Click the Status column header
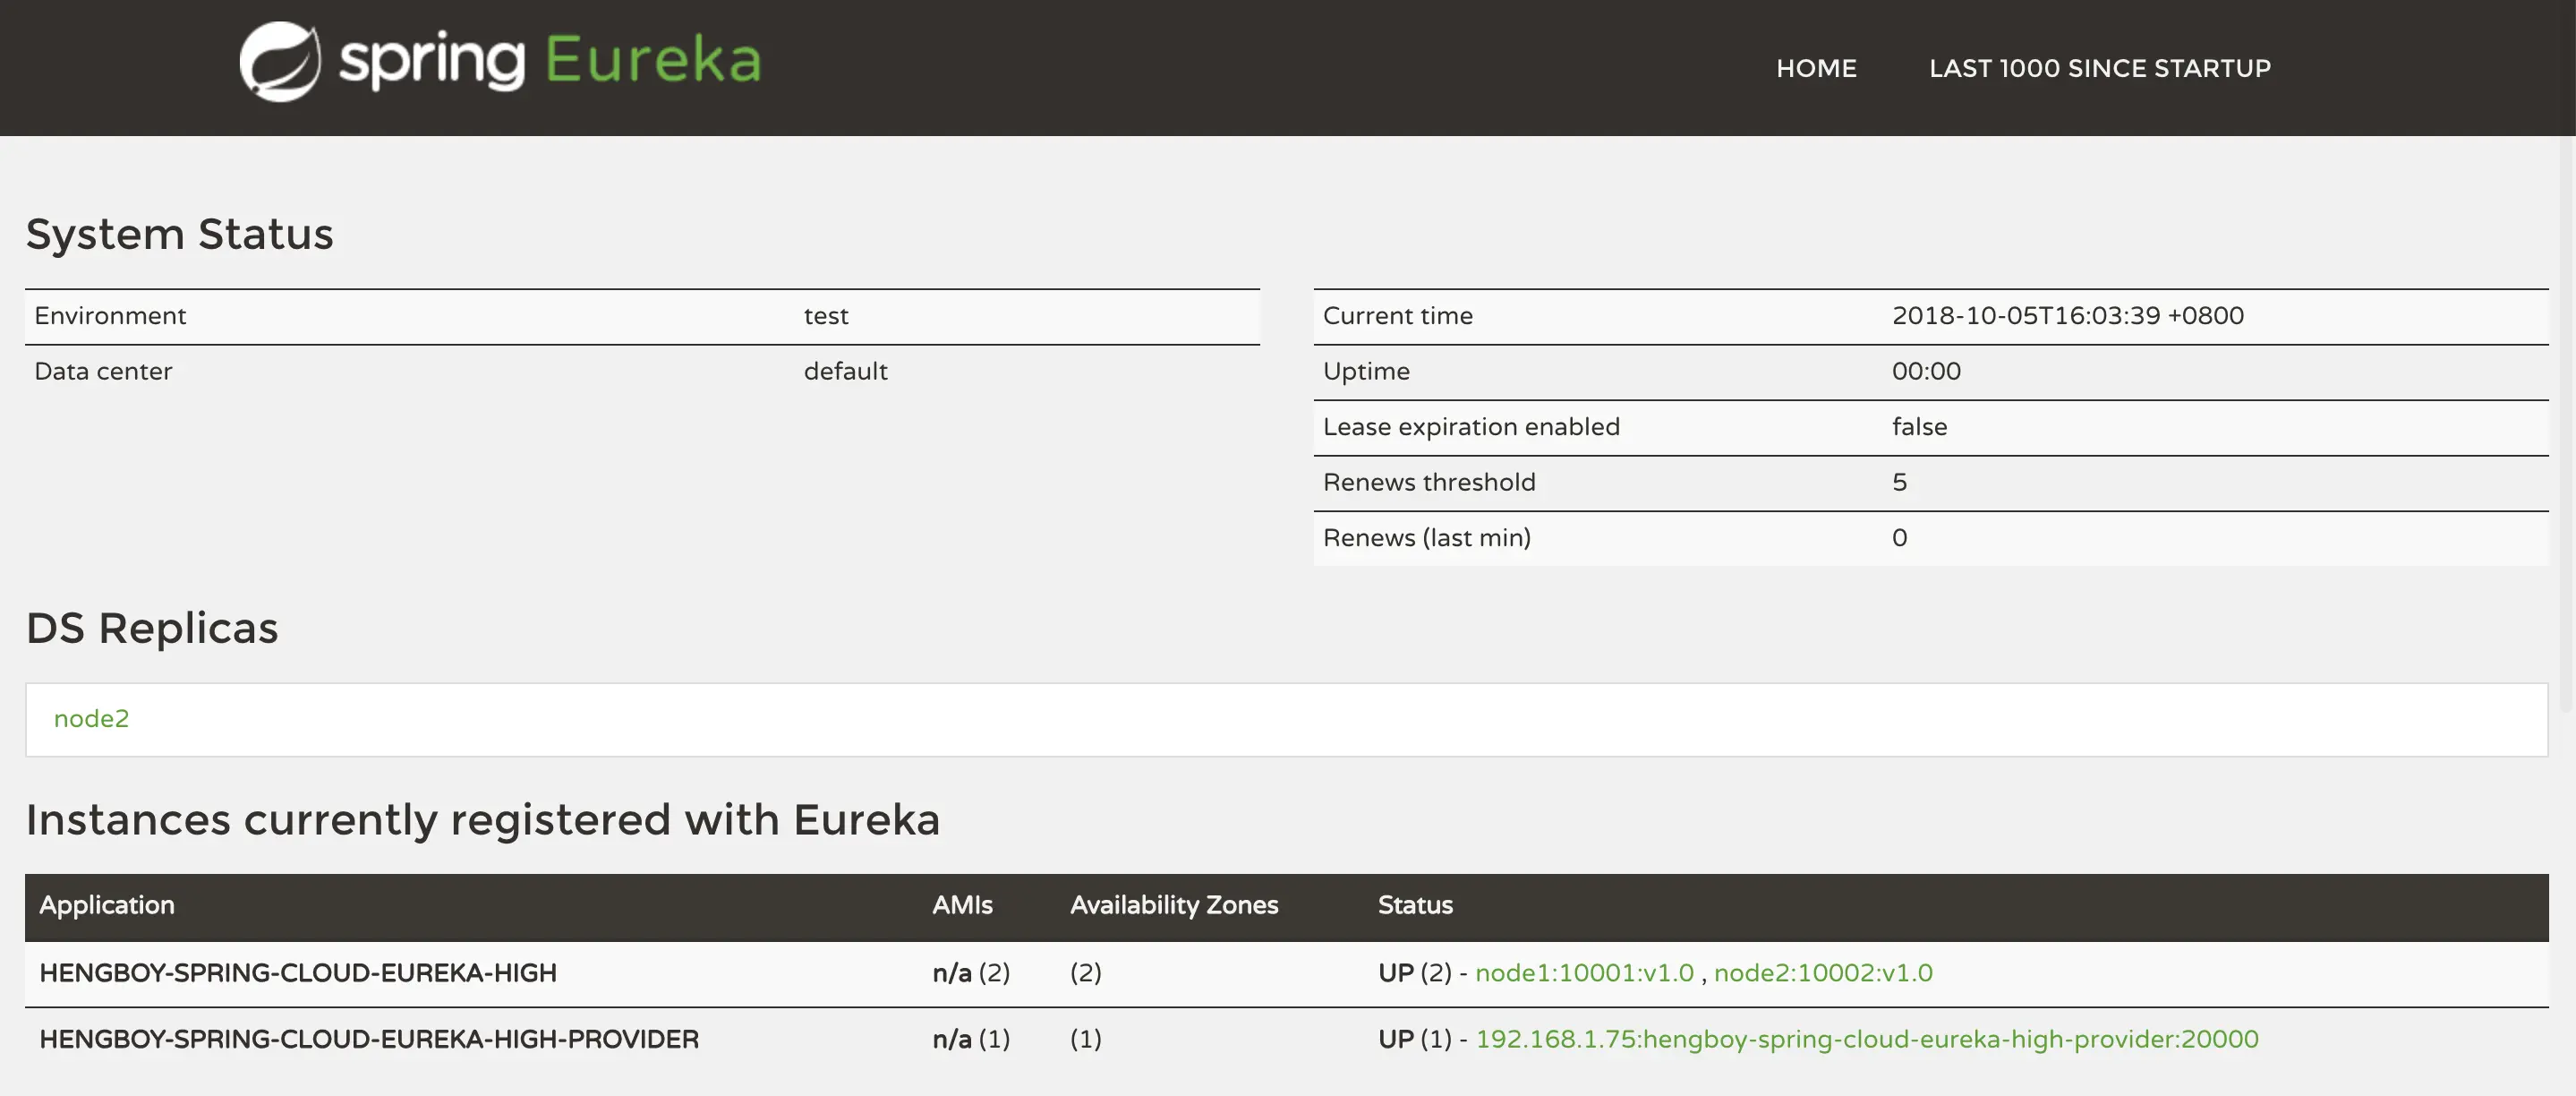2576x1096 pixels. (1415, 905)
